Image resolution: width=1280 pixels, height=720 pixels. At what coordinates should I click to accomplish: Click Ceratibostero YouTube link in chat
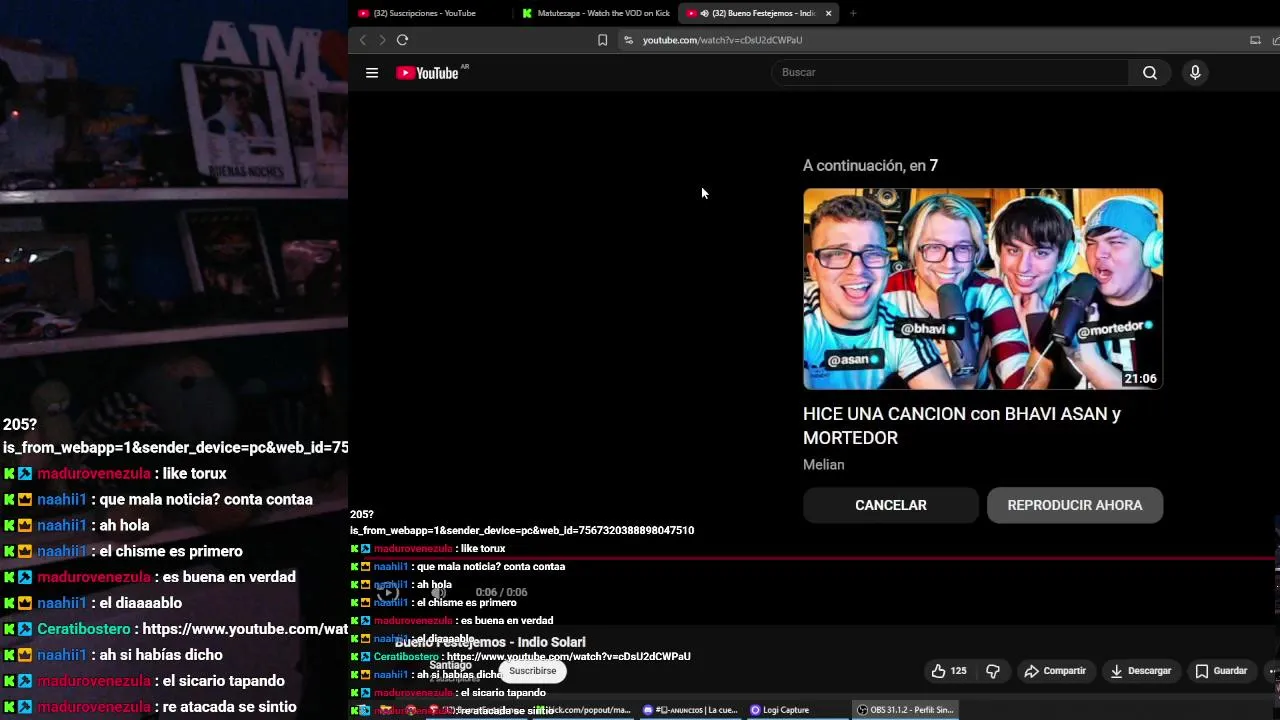point(245,629)
